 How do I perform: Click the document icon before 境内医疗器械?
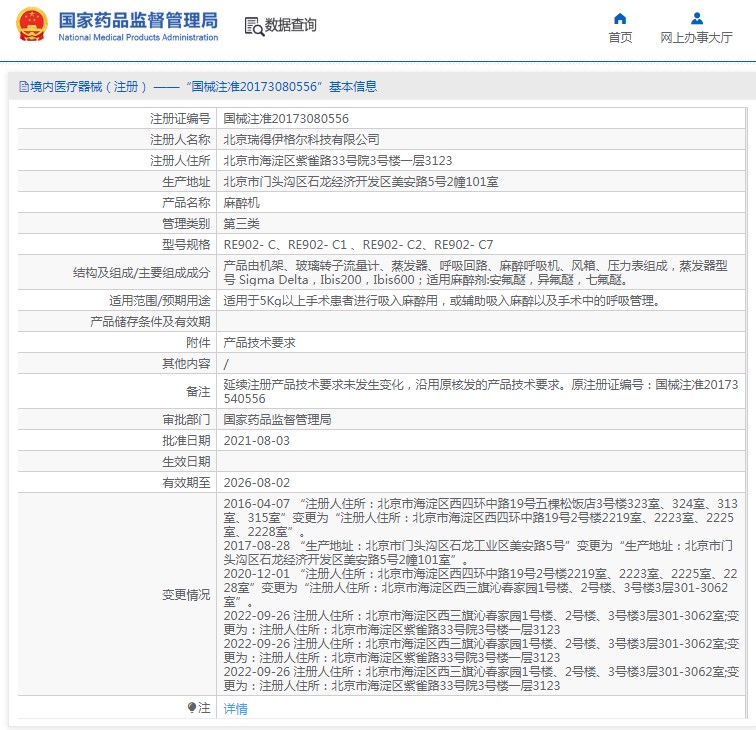(x=24, y=87)
